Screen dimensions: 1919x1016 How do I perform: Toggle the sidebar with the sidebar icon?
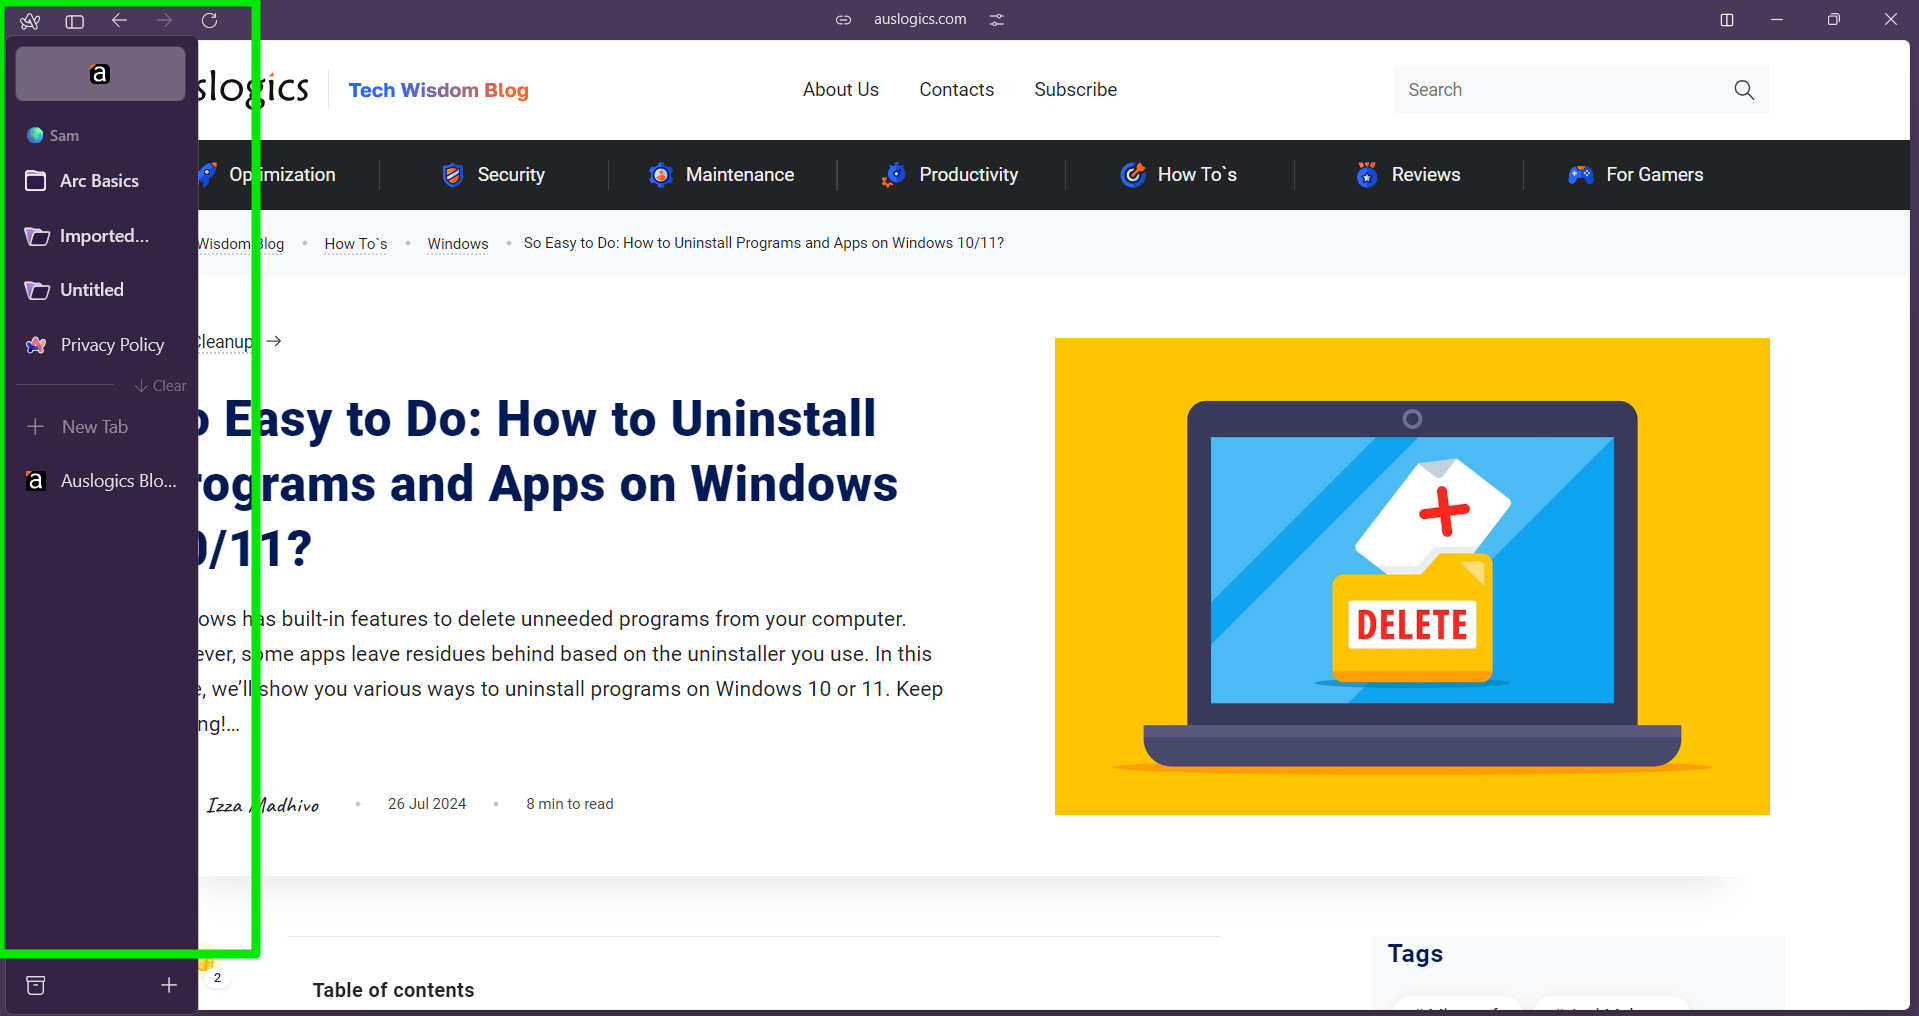[75, 21]
